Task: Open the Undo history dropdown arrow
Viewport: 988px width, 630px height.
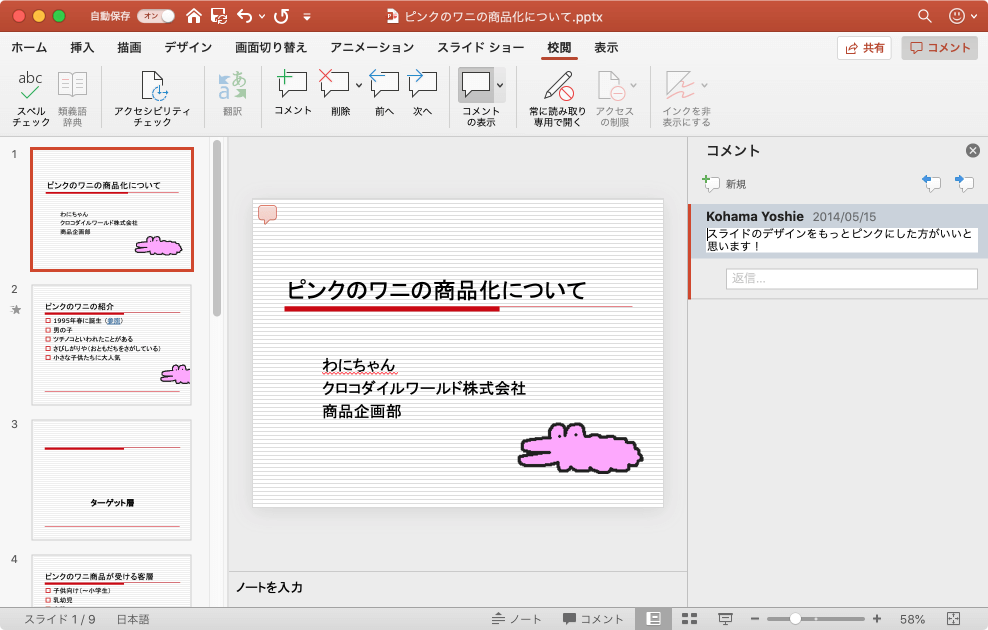Action: coord(261,17)
